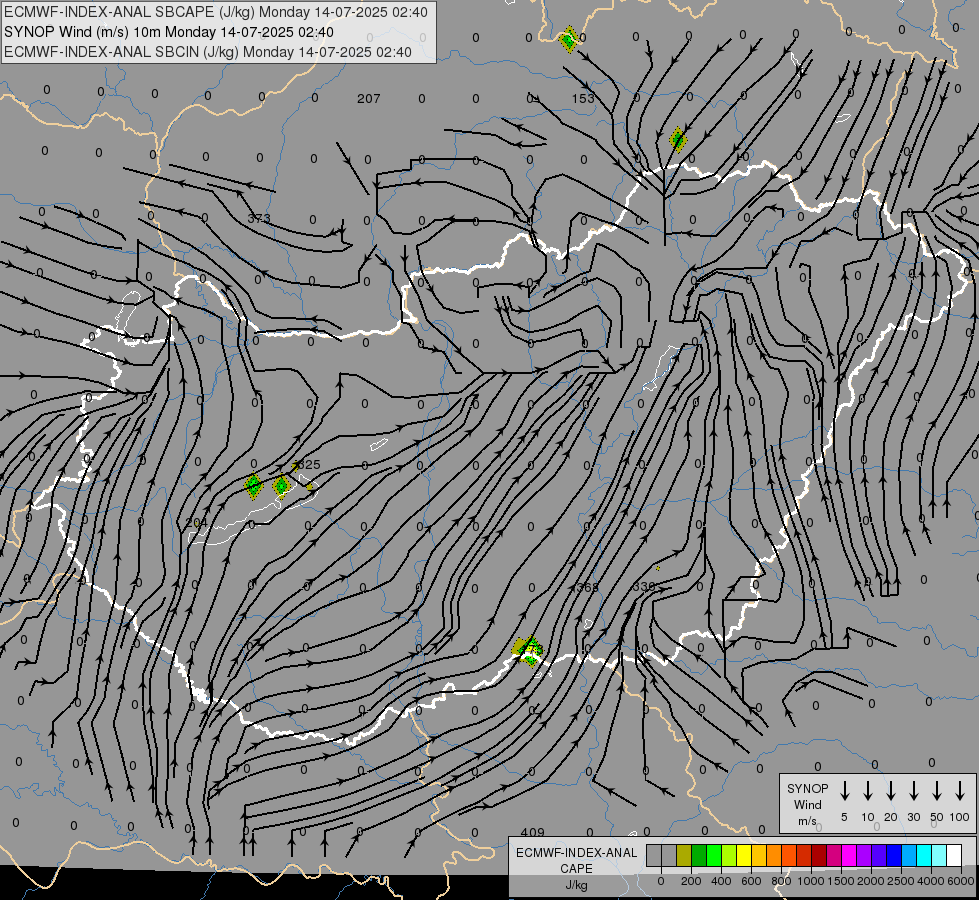Screen dimensions: 979x900
Task: Click the 368 value on the map
Action: (587, 587)
